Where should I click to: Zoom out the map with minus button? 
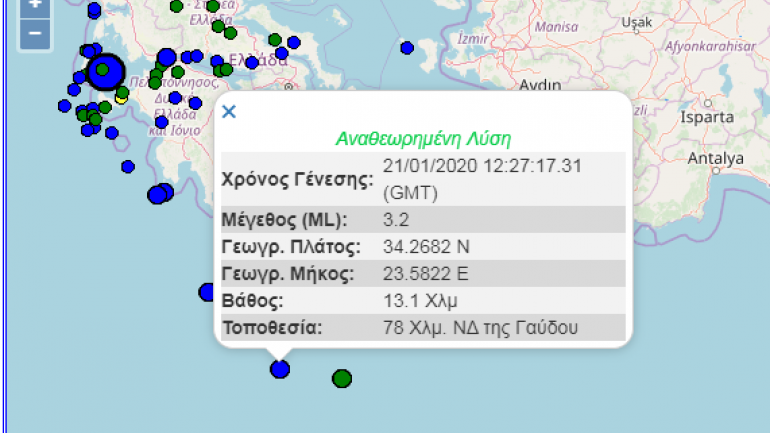(34, 33)
